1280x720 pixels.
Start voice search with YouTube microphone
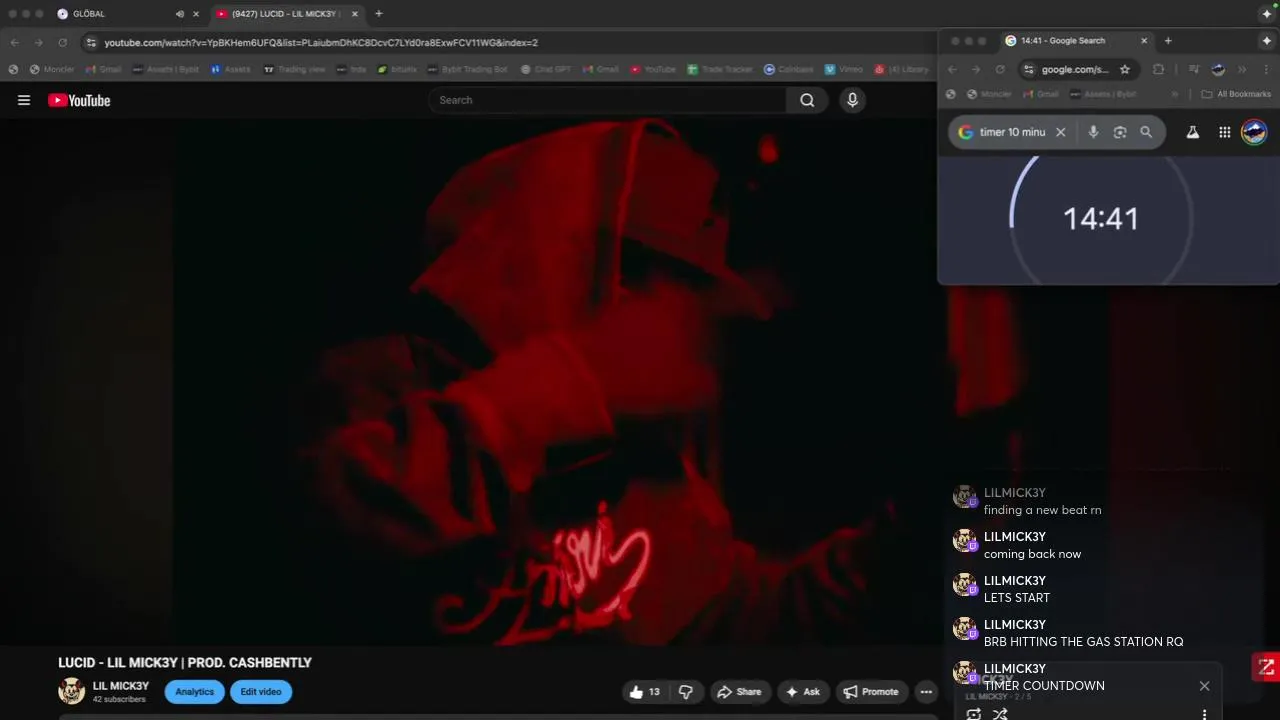pyautogui.click(x=852, y=100)
